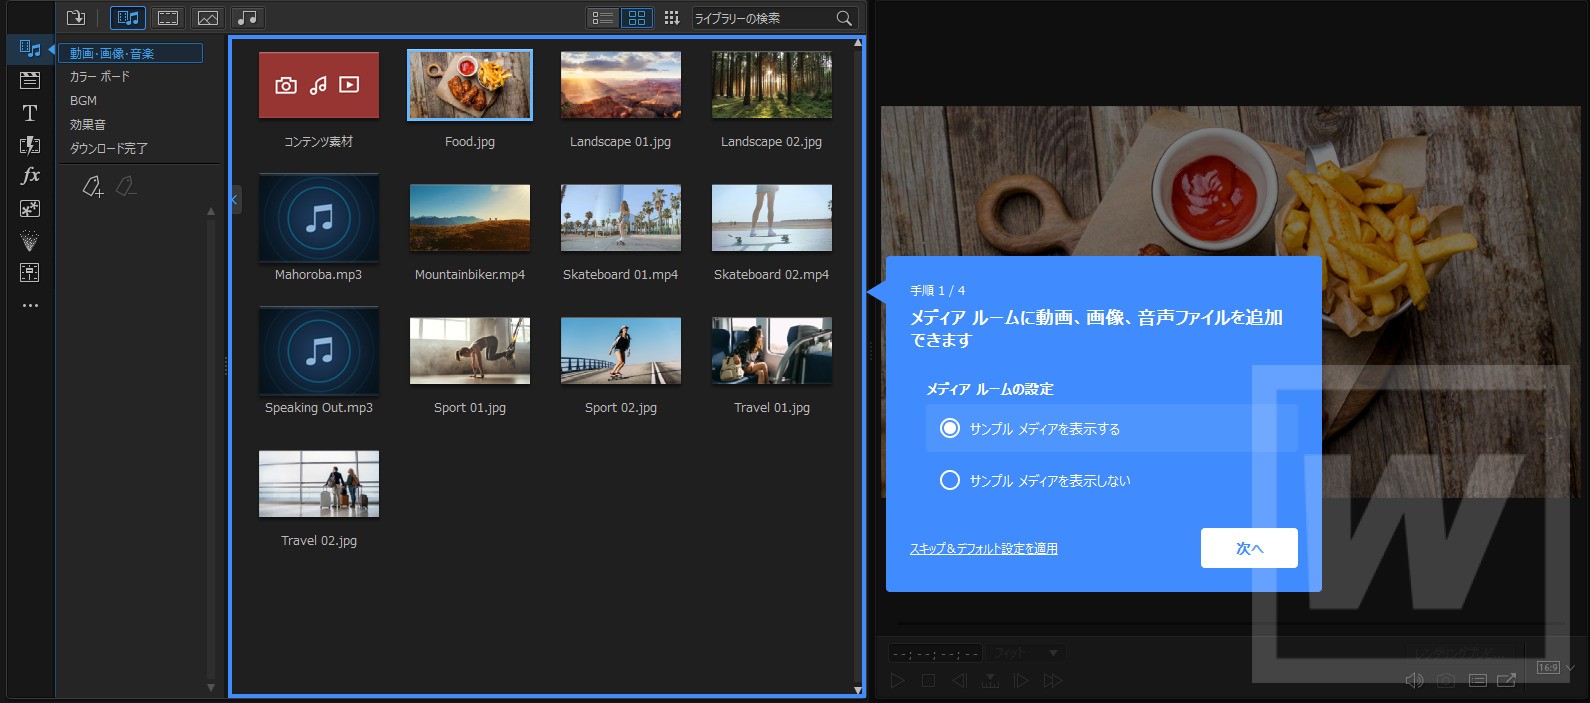Open the 16:9 aspect ratio dropdown
The height and width of the screenshot is (703, 1590).
(x=1556, y=668)
